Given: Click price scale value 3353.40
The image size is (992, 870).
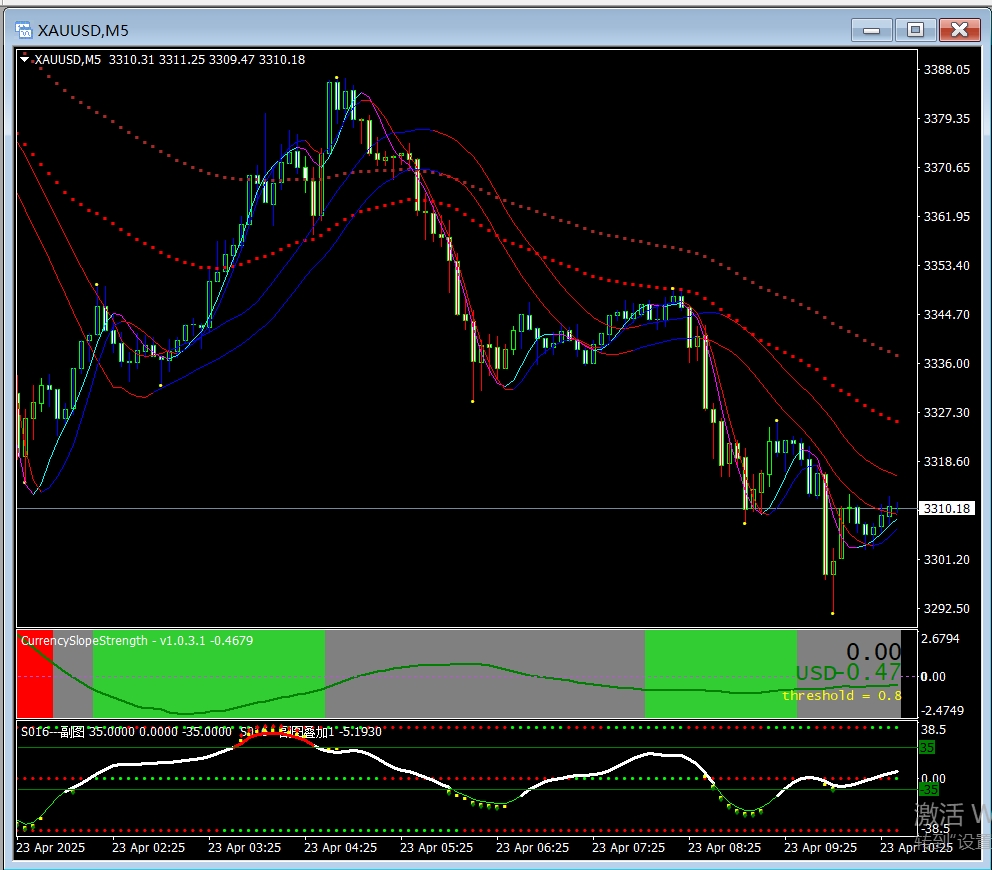Looking at the screenshot, I should click(946, 266).
